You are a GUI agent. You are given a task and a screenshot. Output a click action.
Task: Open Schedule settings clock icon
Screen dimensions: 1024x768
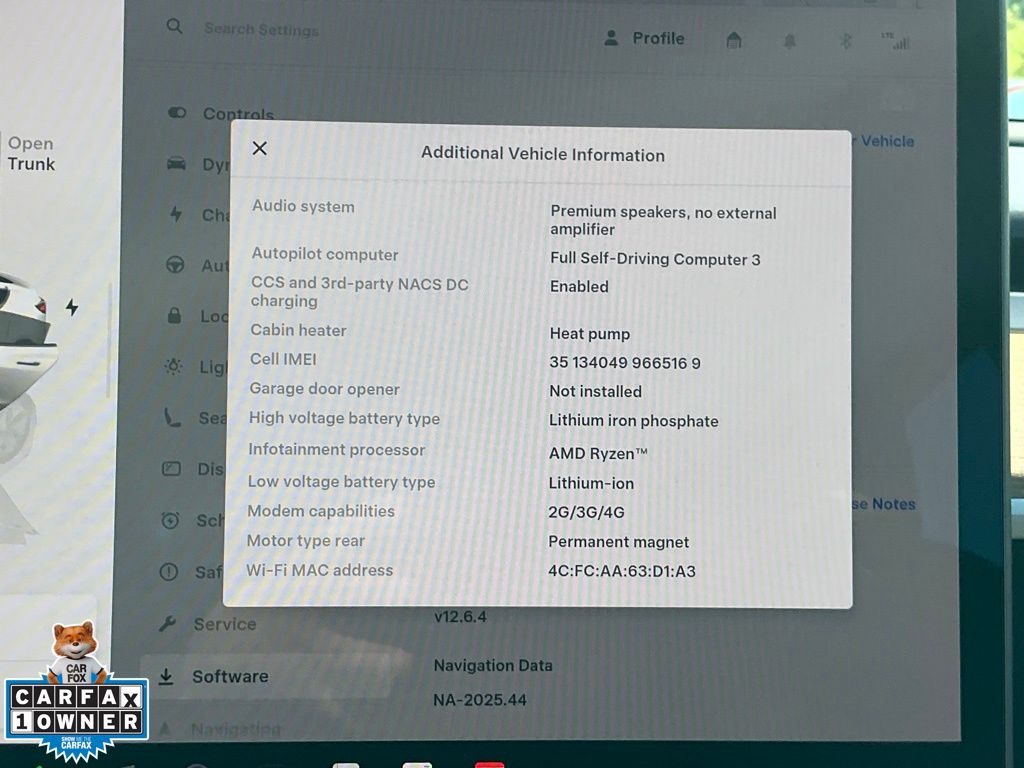coord(171,520)
